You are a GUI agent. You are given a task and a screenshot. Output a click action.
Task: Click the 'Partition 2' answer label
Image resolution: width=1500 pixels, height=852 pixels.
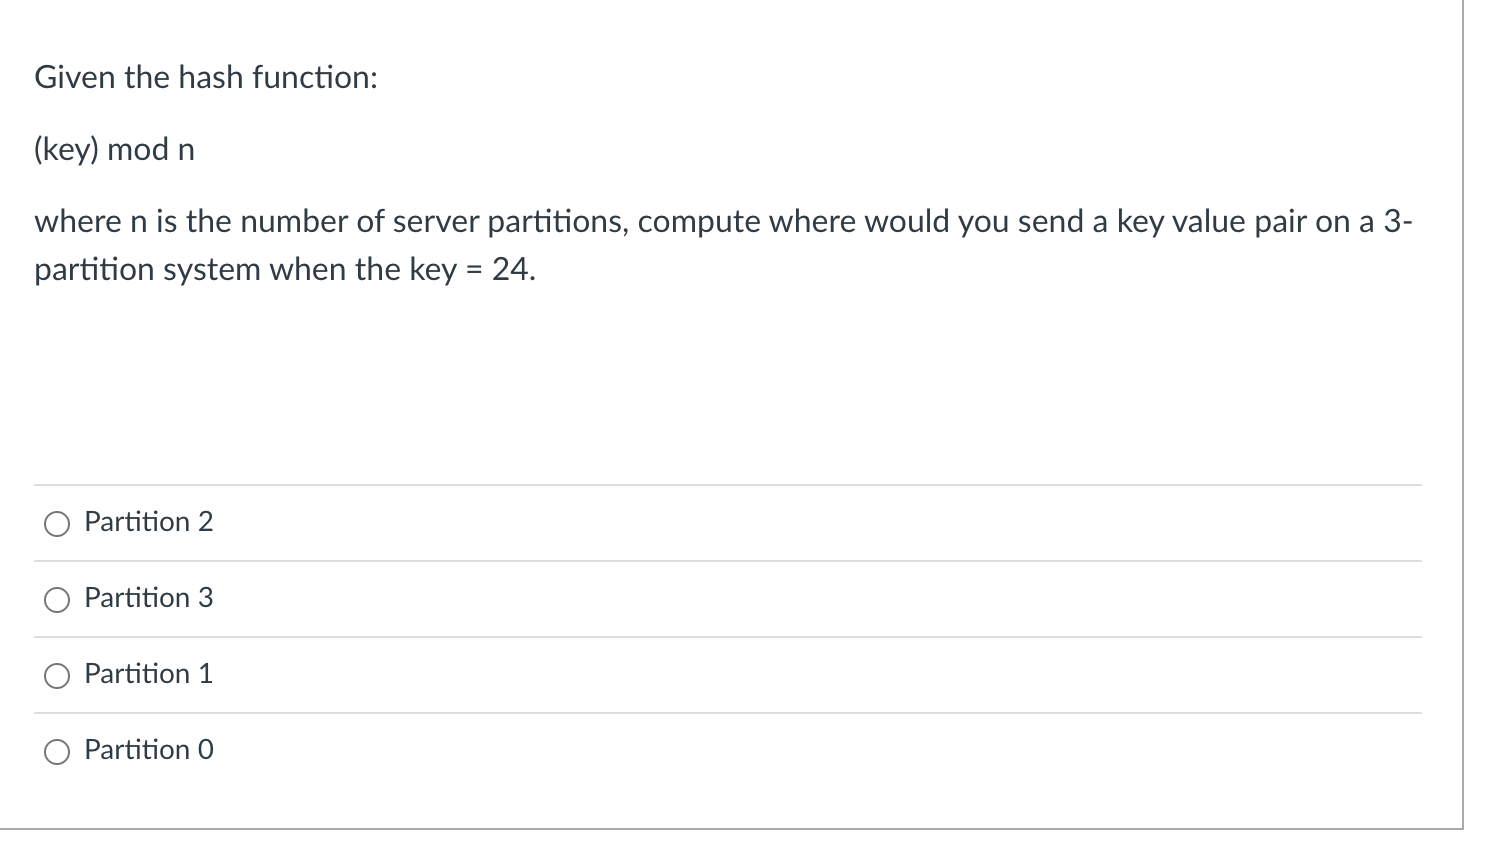pos(149,522)
